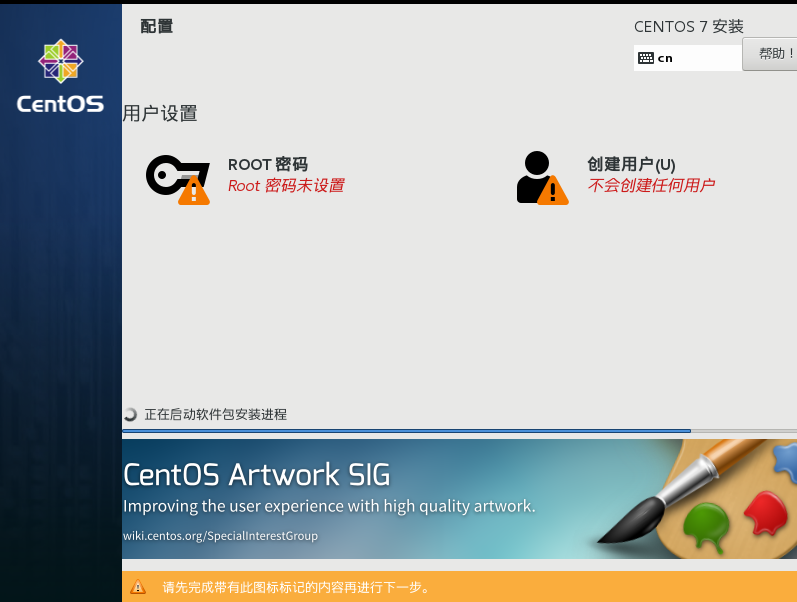Click the cn keyboard layout field

click(x=687, y=58)
